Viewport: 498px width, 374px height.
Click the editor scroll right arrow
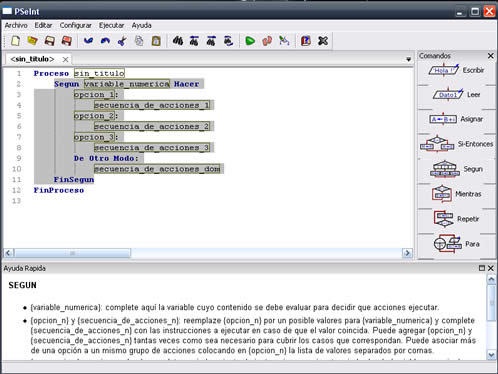coord(407,253)
